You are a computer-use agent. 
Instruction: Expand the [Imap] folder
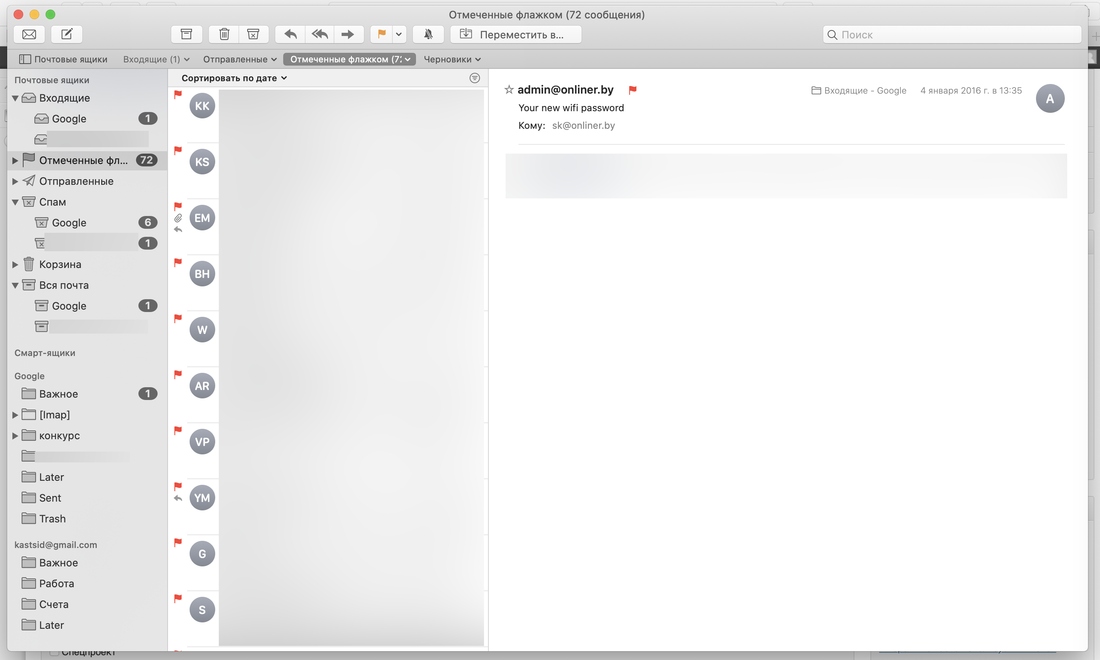(x=15, y=415)
